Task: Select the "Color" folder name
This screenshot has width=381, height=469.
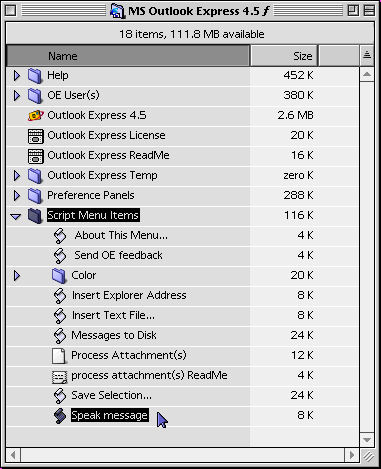Action: 84,275
